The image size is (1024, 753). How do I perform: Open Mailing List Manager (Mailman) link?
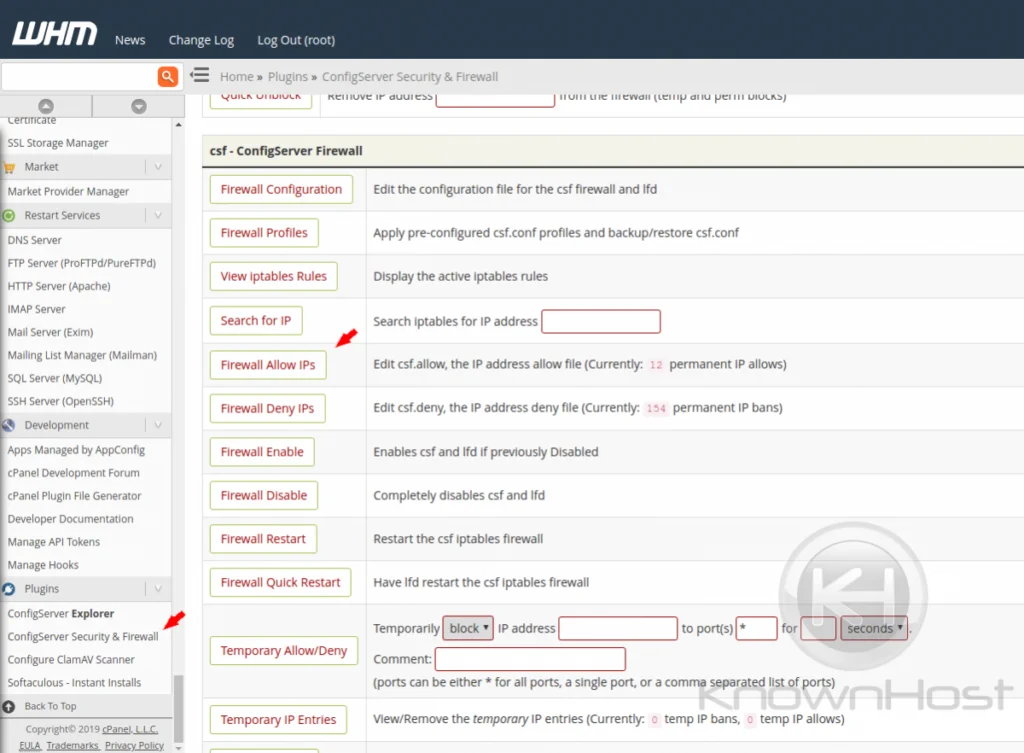pos(82,355)
